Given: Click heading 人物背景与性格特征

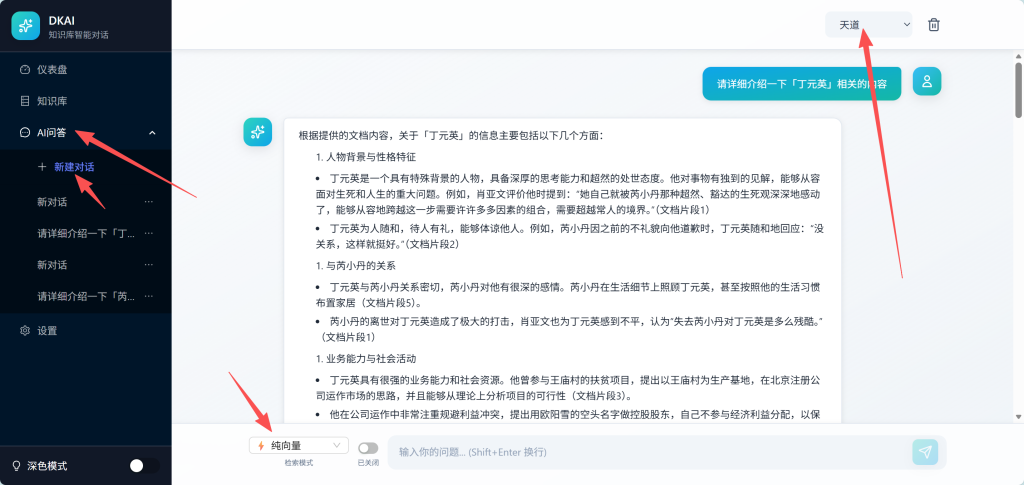Looking at the screenshot, I should pyautogui.click(x=371, y=157).
